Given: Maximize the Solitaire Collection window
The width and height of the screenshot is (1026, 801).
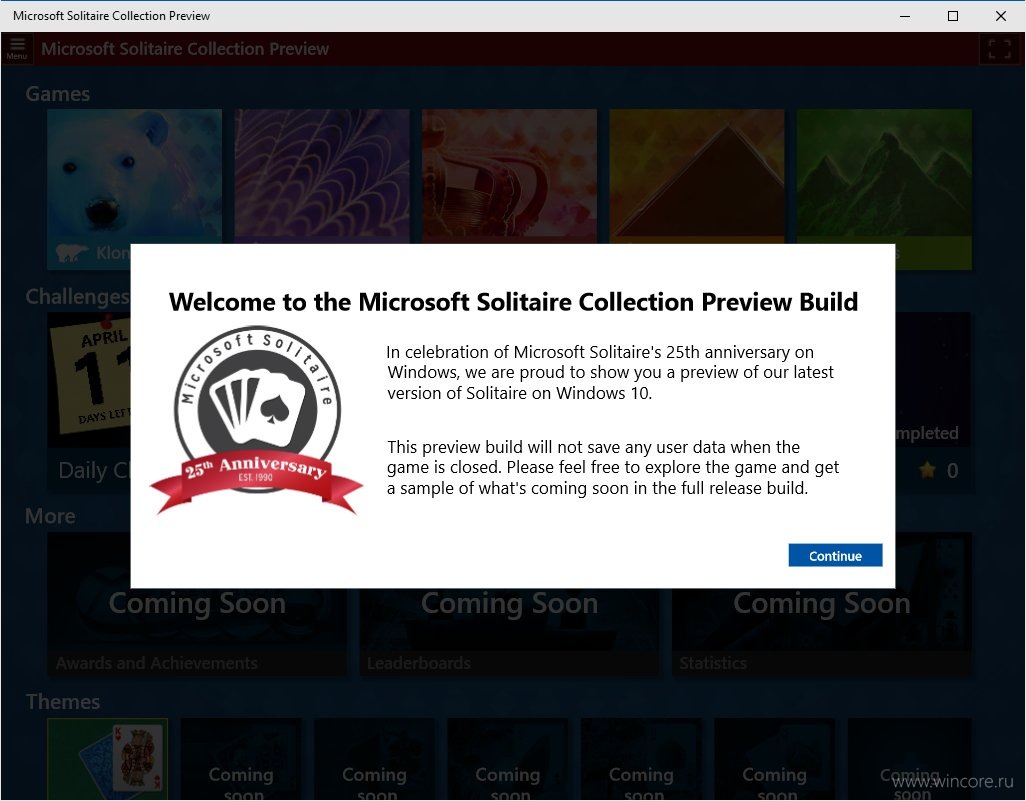Looking at the screenshot, I should (x=953, y=16).
